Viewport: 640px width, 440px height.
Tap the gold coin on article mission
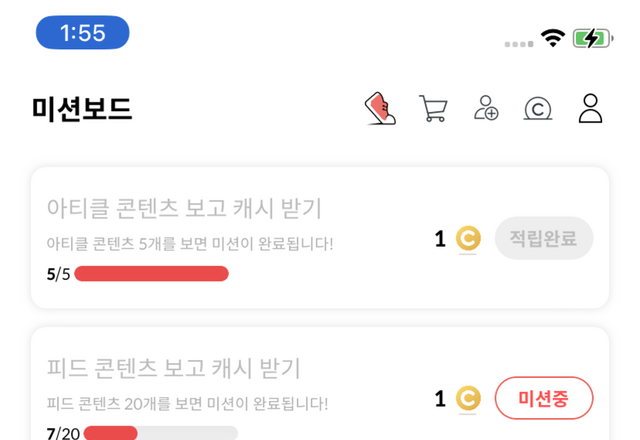pyautogui.click(x=468, y=239)
